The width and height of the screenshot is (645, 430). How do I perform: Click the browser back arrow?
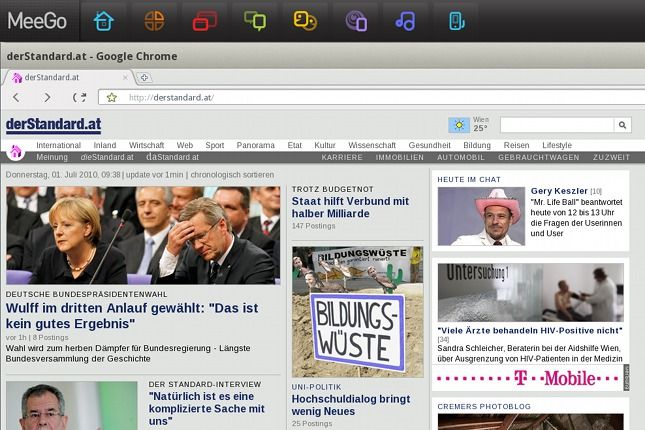(16, 97)
